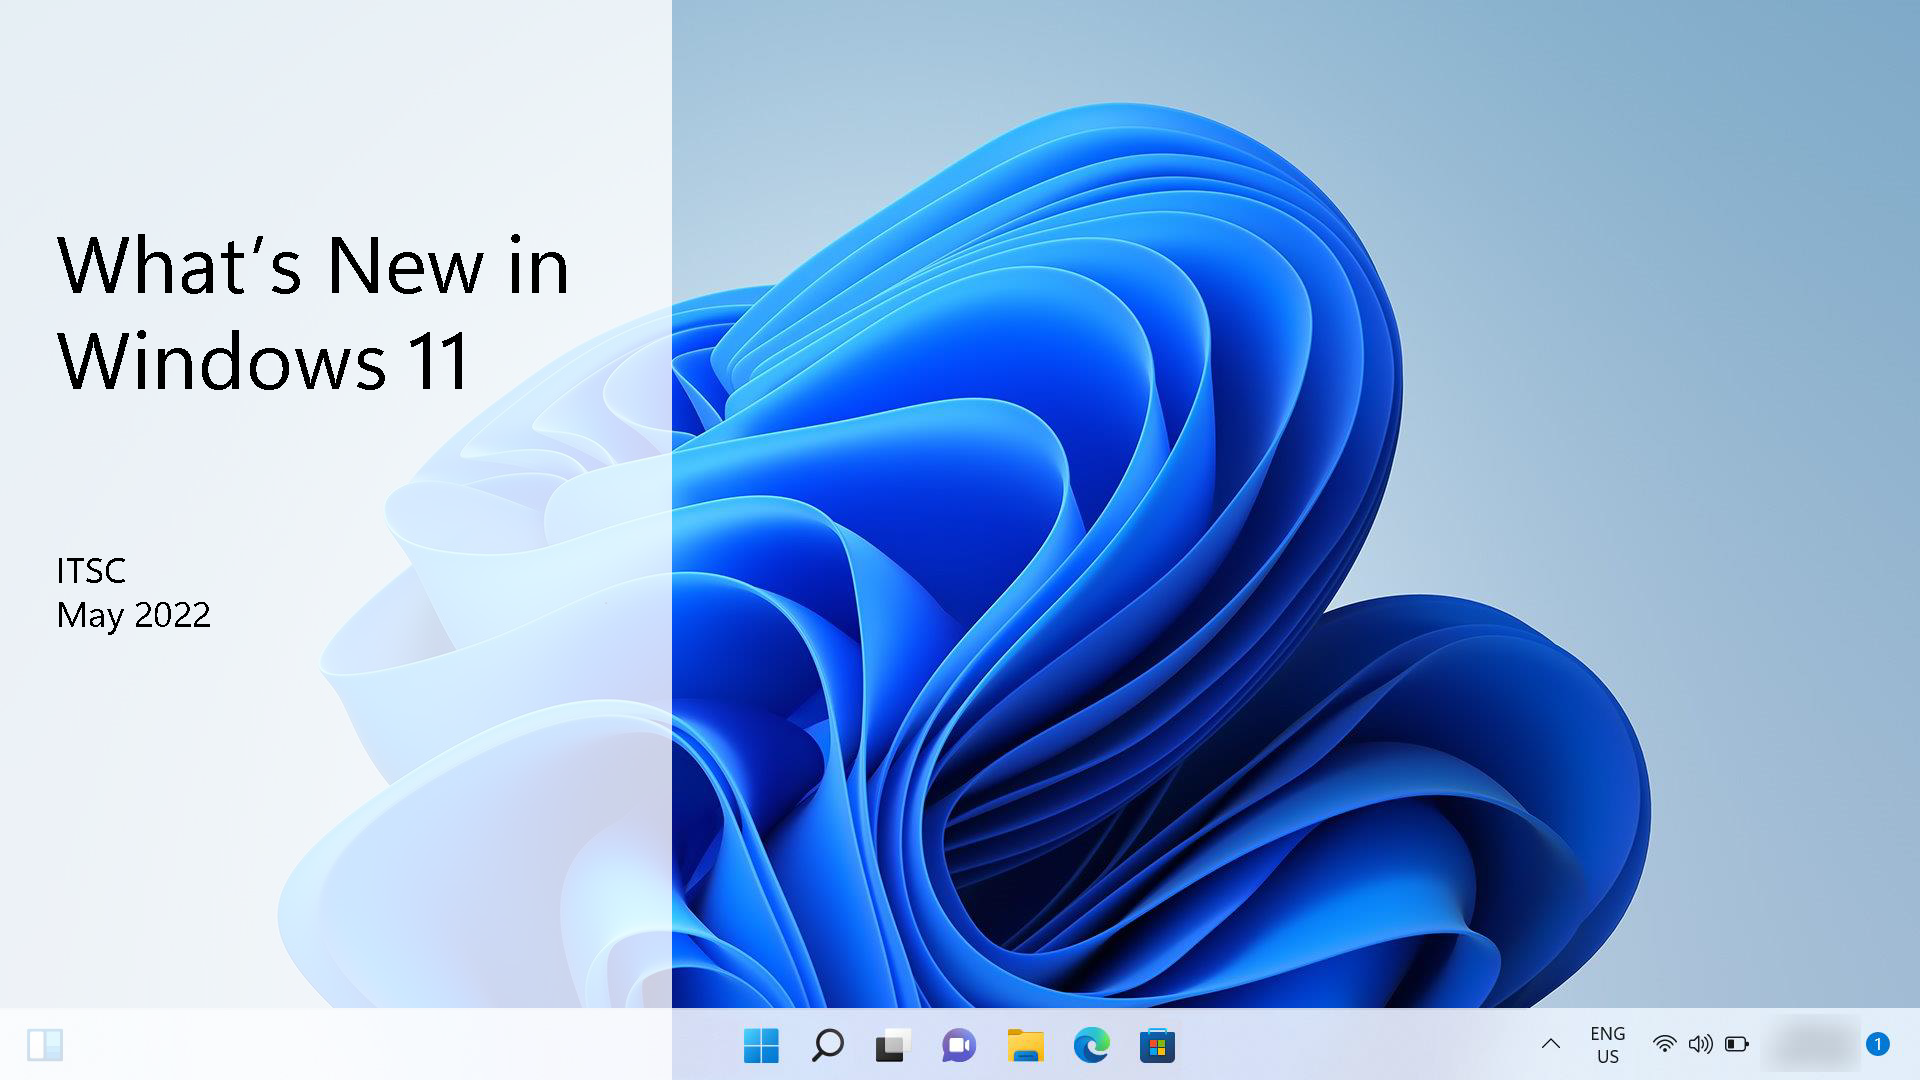1920x1080 pixels.
Task: Open Task View icon
Action: point(893,1045)
